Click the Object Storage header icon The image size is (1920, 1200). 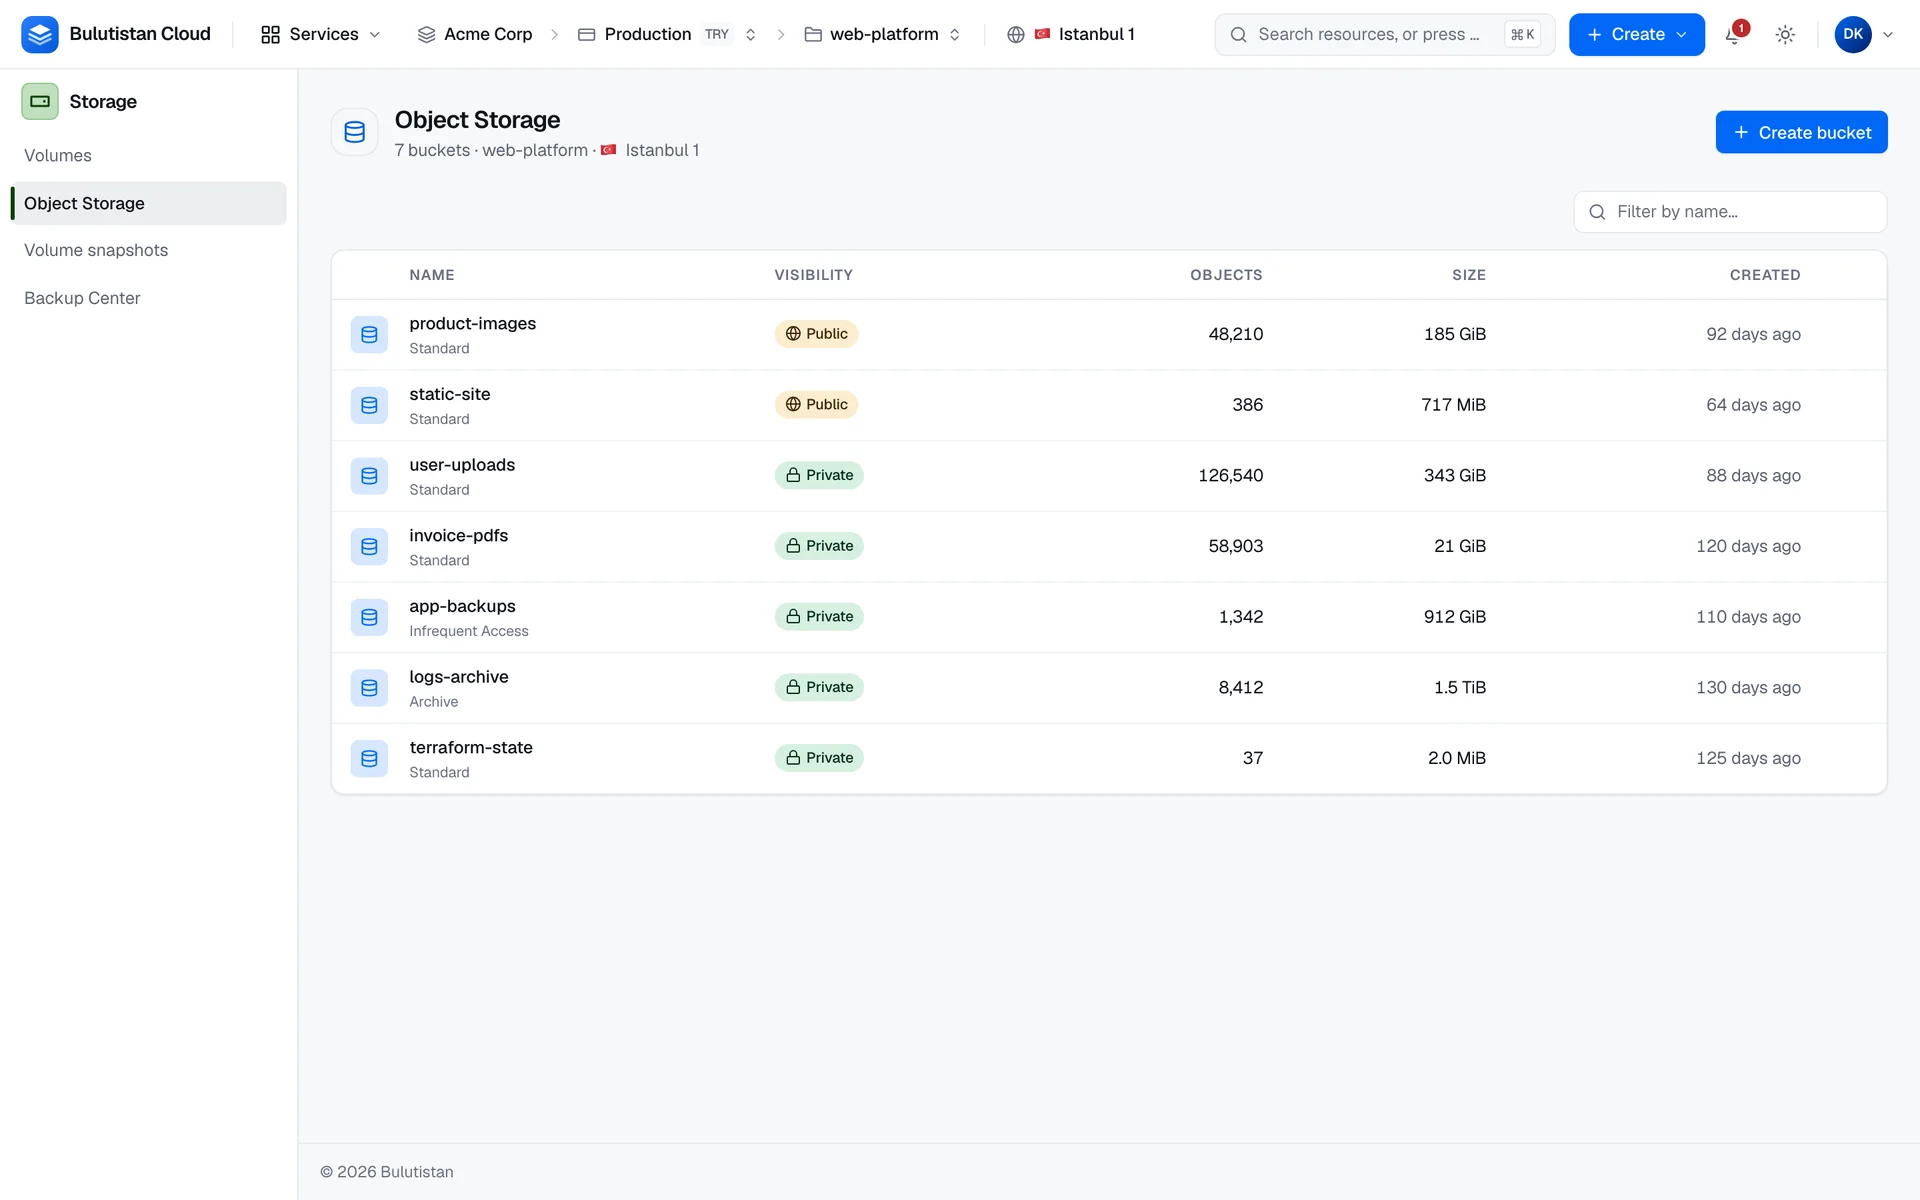[355, 132]
